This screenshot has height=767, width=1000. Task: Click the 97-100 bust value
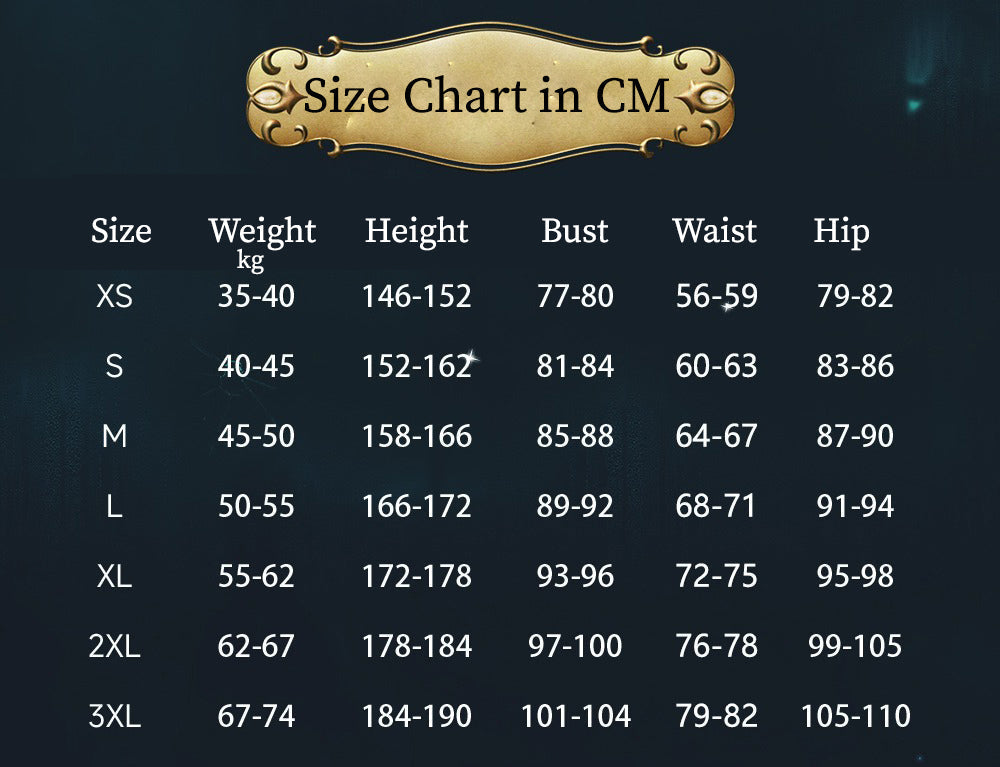[575, 646]
